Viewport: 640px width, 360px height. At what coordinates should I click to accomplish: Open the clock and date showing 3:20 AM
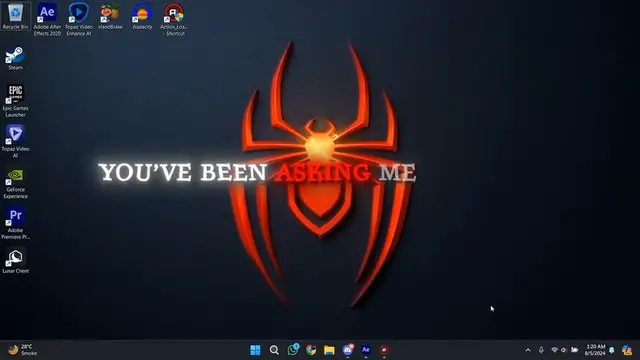click(x=595, y=350)
